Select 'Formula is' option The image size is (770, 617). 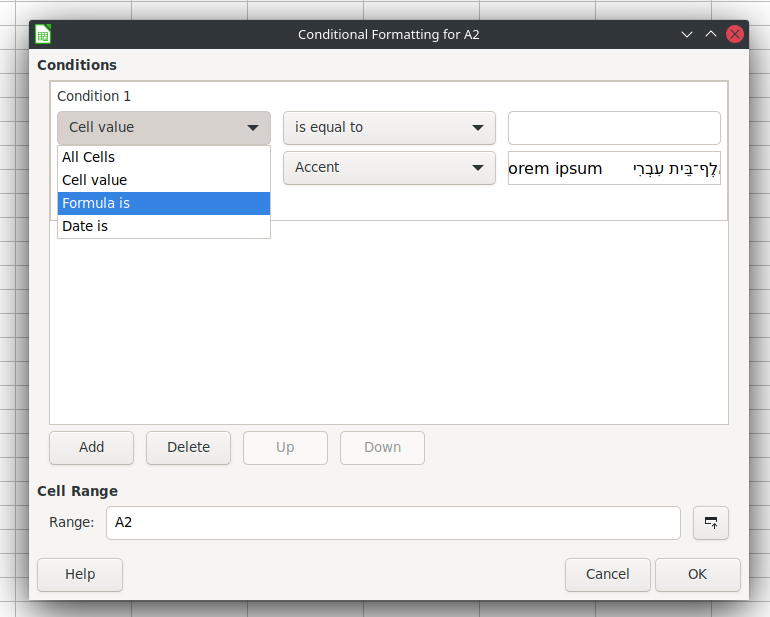[164, 203]
